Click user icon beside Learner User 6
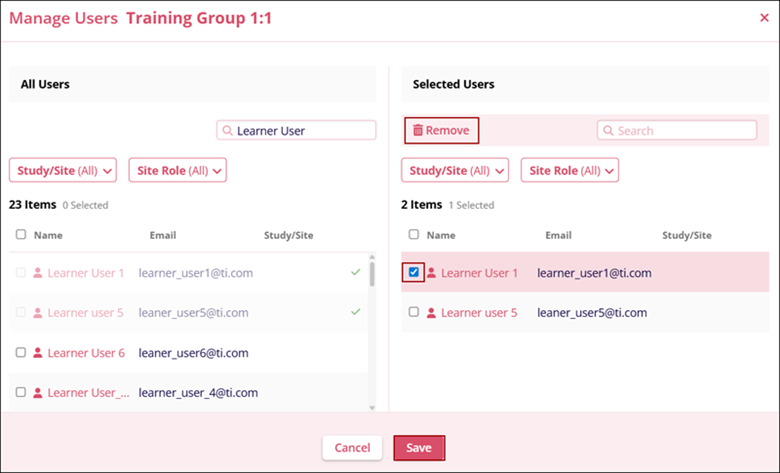This screenshot has width=780, height=473. (38, 353)
